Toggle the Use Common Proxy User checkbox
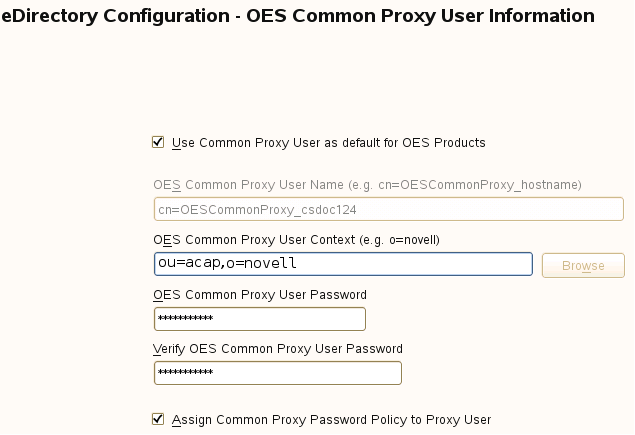The image size is (635, 435). click(158, 143)
